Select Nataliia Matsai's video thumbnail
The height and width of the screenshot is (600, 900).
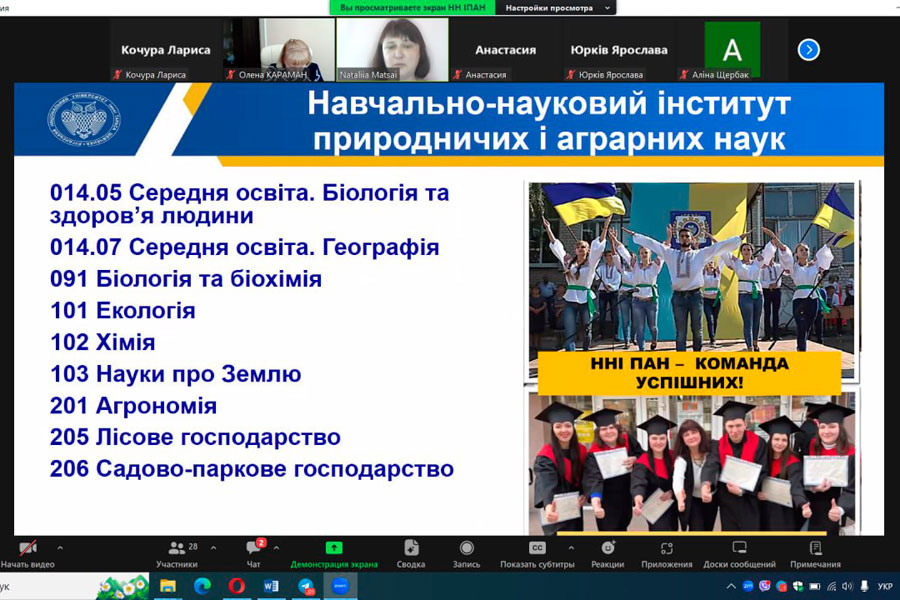point(391,49)
